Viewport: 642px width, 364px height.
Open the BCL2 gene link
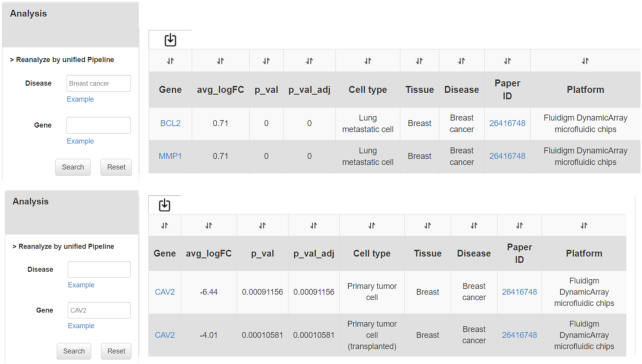pyautogui.click(x=170, y=123)
